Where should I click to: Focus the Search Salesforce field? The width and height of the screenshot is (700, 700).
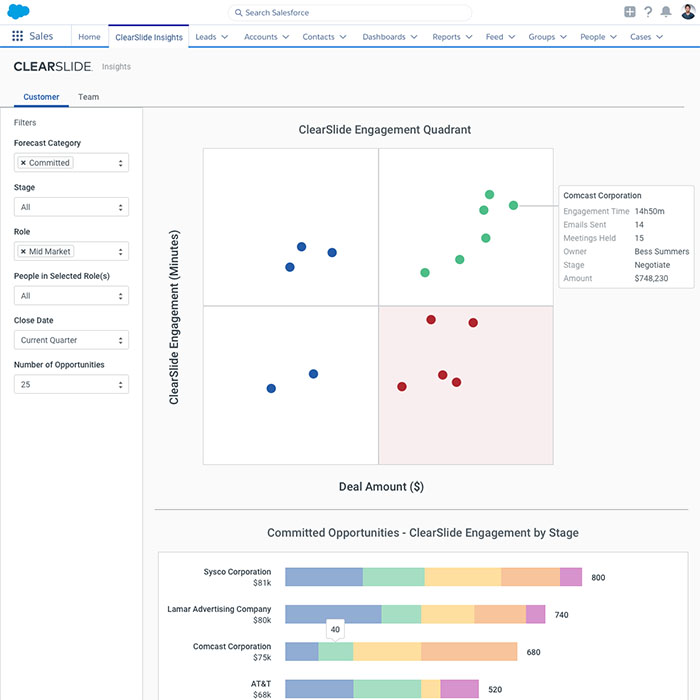point(350,12)
